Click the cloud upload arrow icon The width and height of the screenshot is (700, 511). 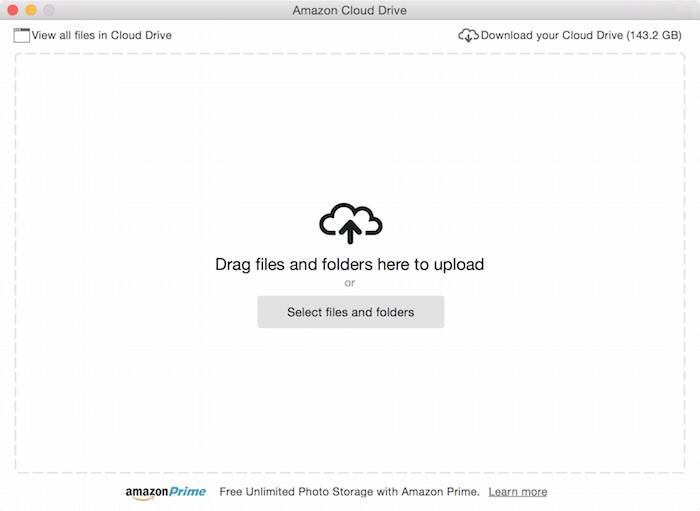pyautogui.click(x=350, y=223)
